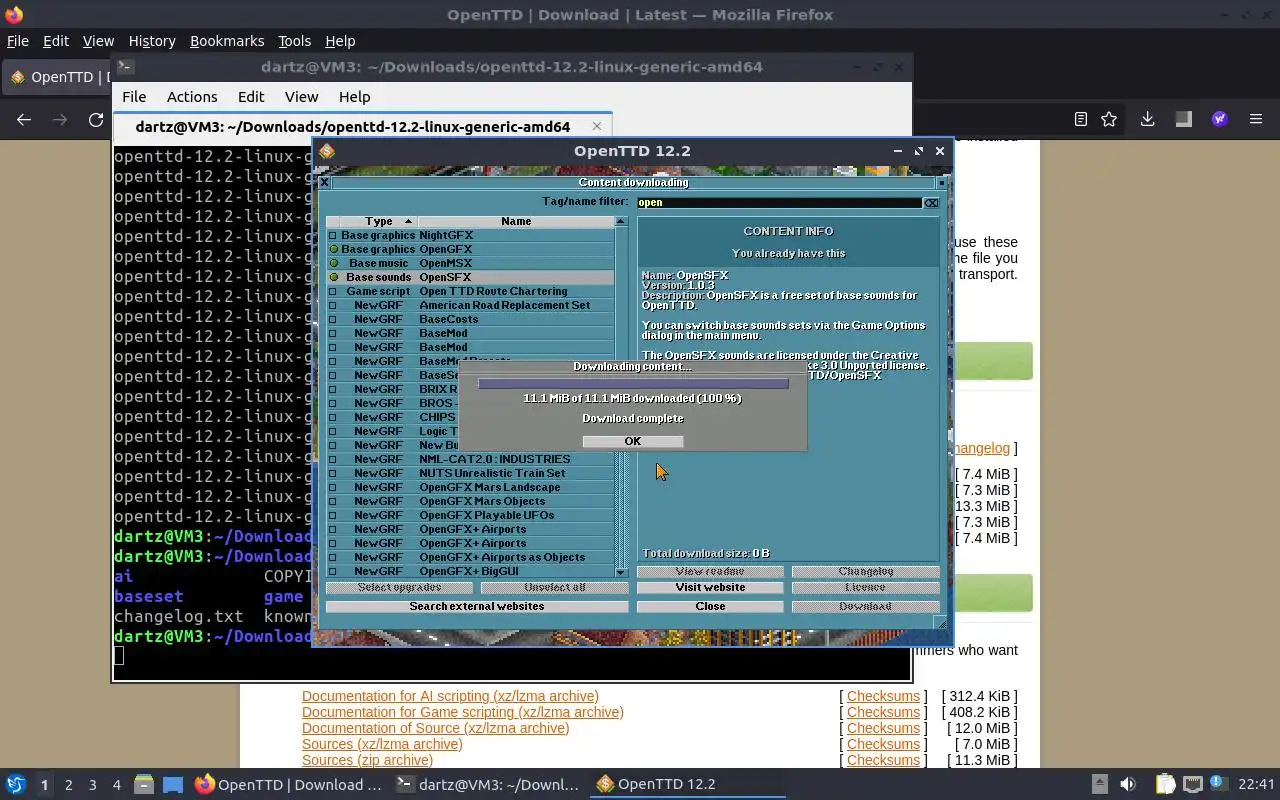Click Search external websites button
The width and height of the screenshot is (1280, 800).
(477, 606)
